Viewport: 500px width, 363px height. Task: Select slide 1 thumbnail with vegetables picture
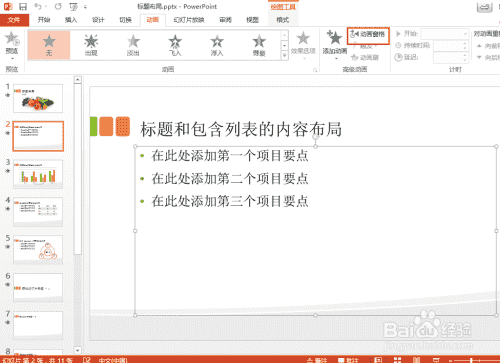(38, 98)
